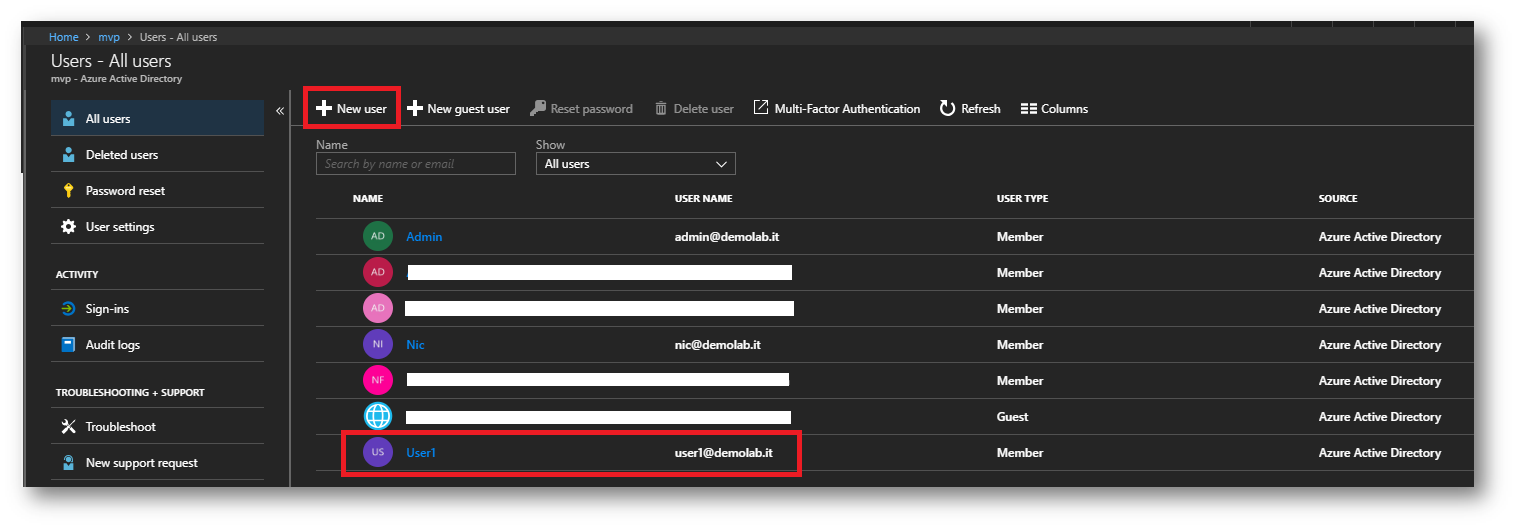
Task: Click the Sign-ins arrow icon
Action: pos(68,309)
